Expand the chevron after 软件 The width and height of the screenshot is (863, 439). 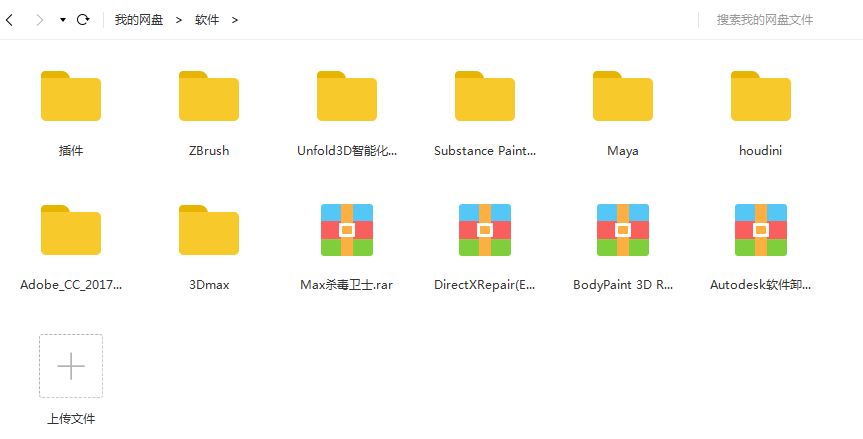point(235,20)
